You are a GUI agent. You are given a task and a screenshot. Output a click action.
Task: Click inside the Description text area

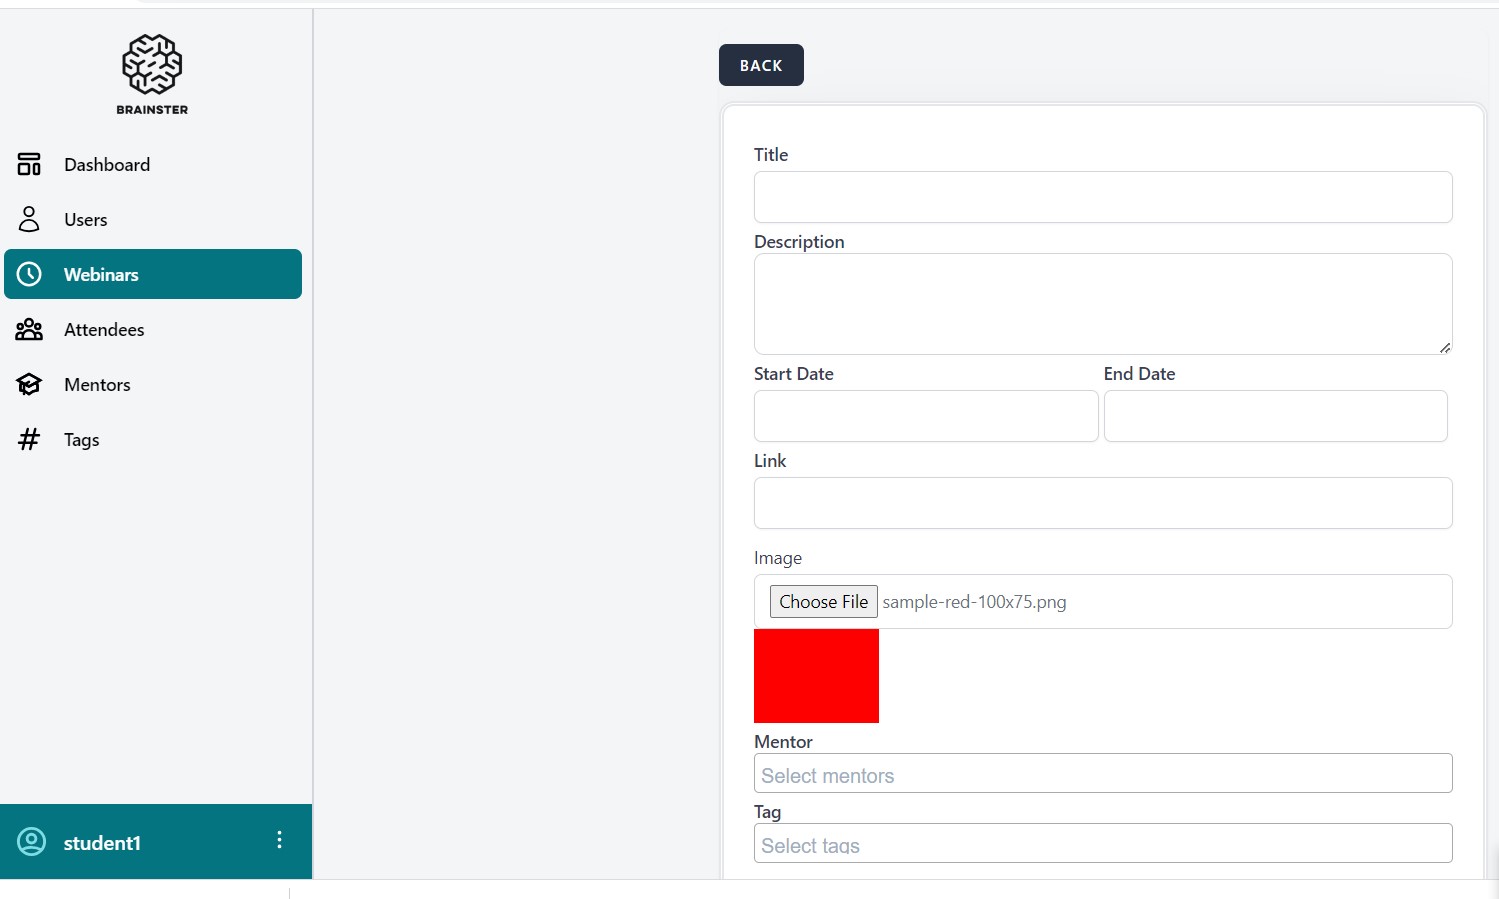(x=1102, y=304)
